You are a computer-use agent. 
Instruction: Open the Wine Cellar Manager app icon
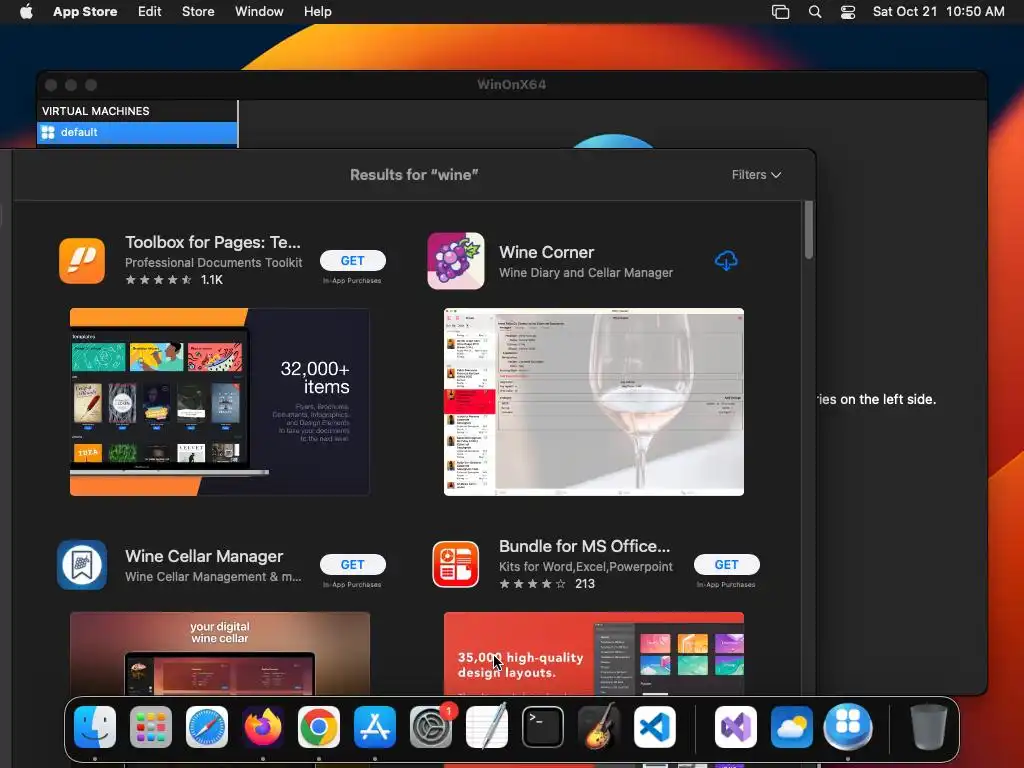(x=82, y=565)
